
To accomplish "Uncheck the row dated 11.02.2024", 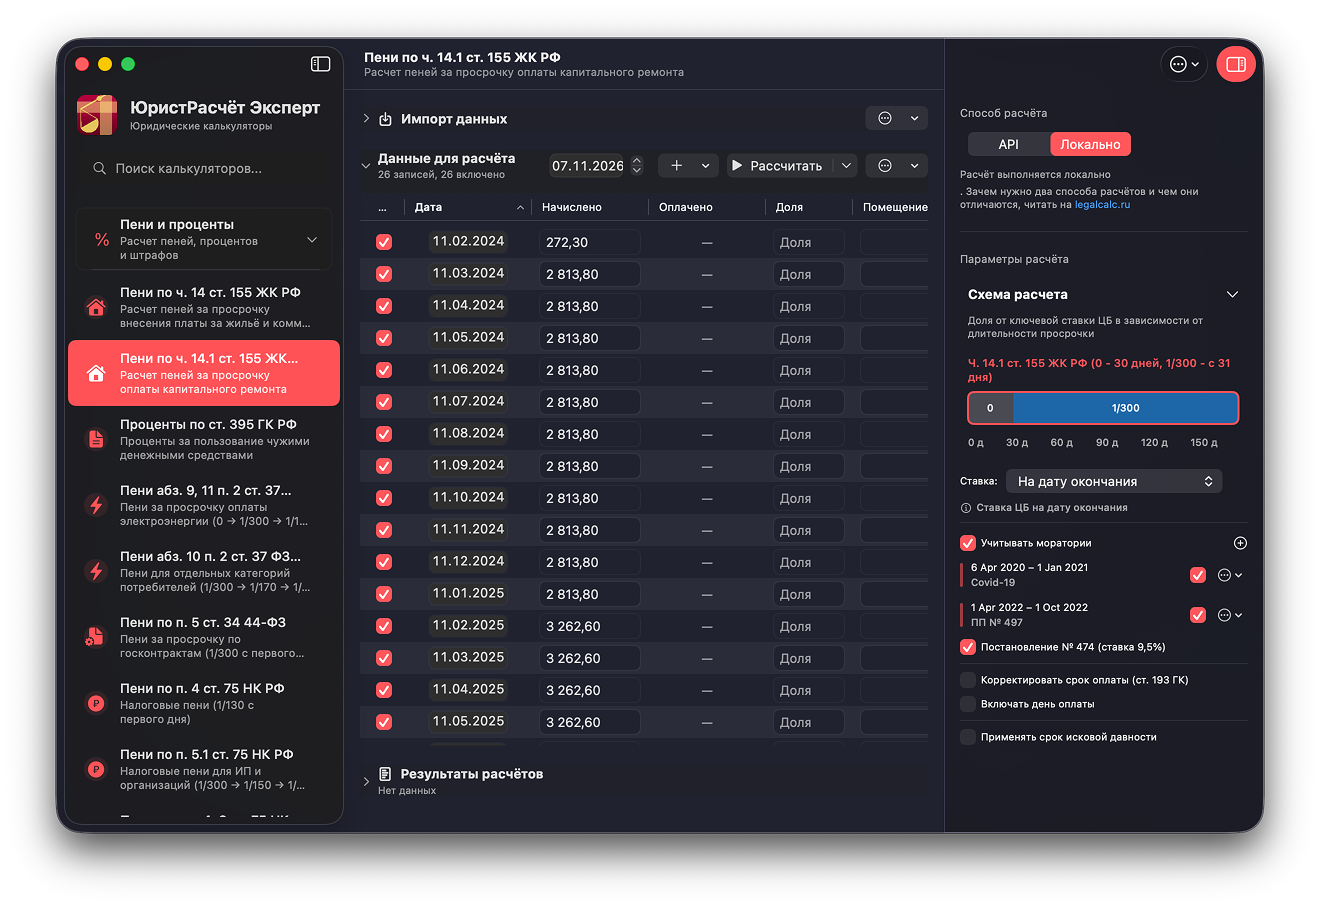I will click(x=384, y=242).
